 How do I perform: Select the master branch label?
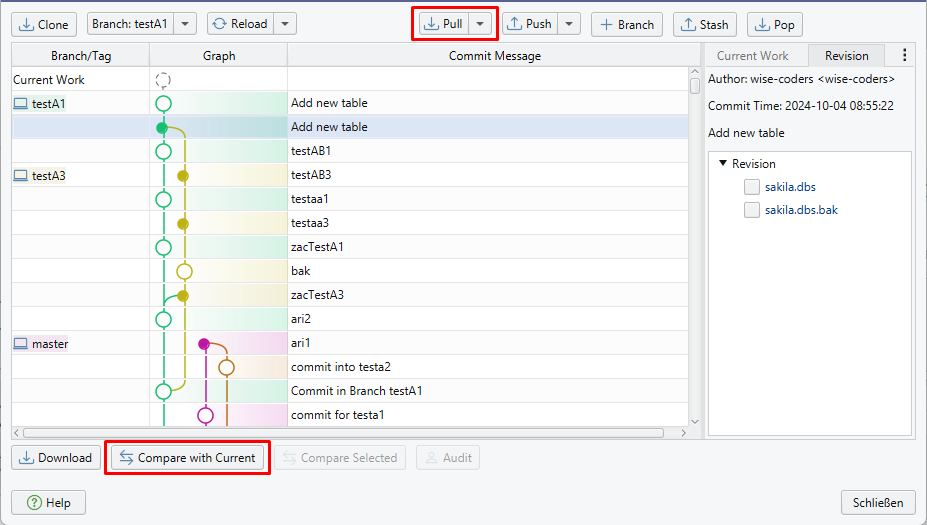point(41,343)
